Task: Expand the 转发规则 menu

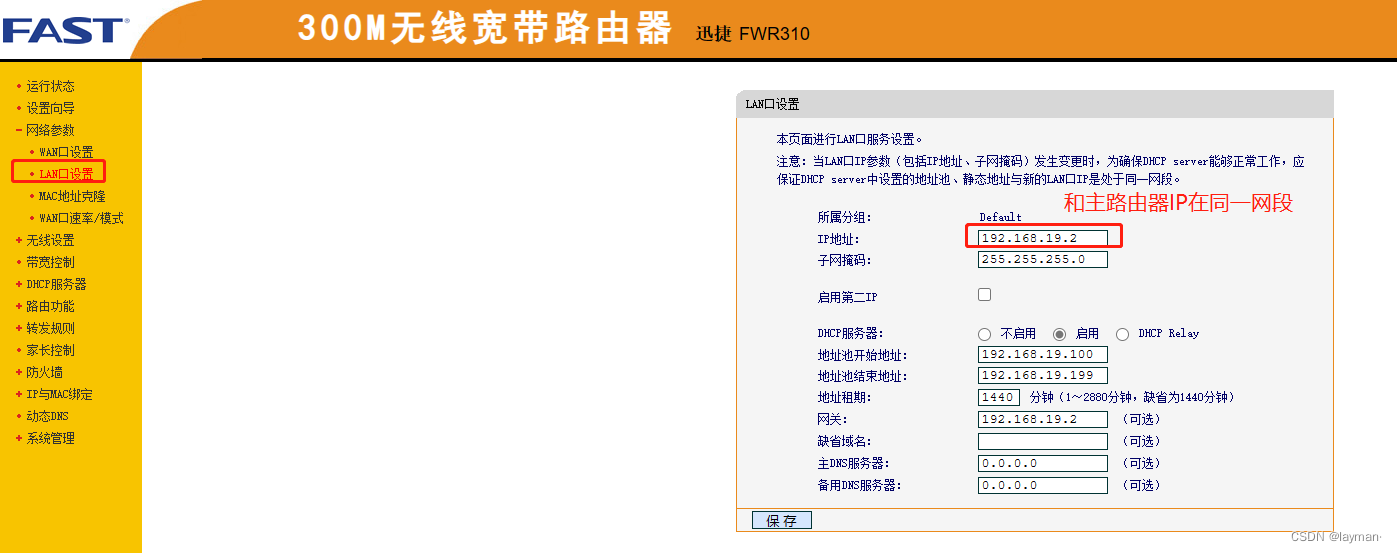Action: coord(50,328)
